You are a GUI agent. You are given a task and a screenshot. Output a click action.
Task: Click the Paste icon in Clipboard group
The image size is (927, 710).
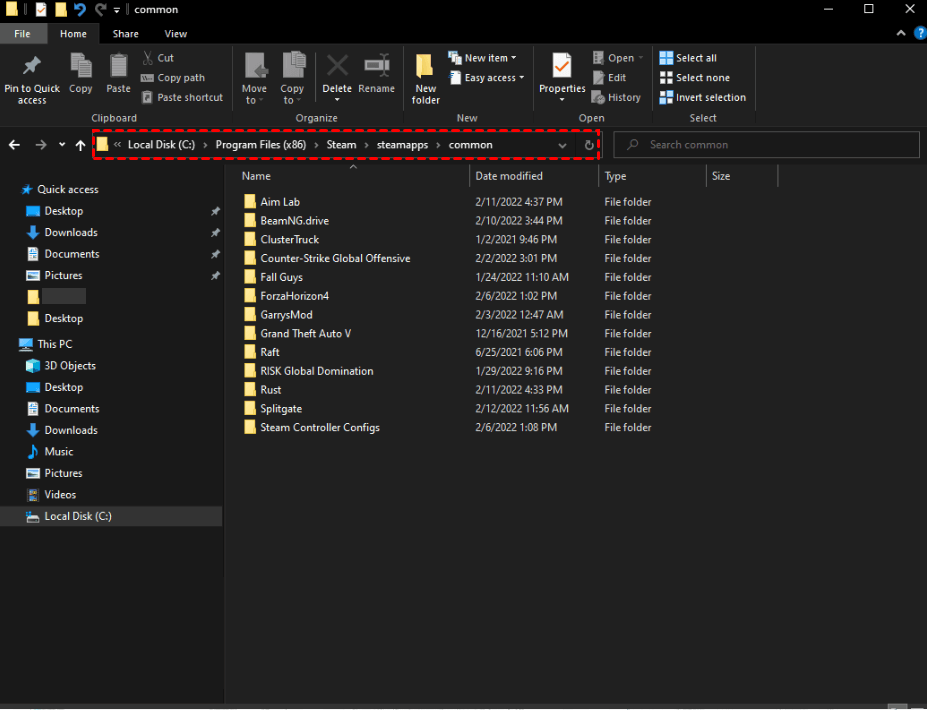point(119,68)
